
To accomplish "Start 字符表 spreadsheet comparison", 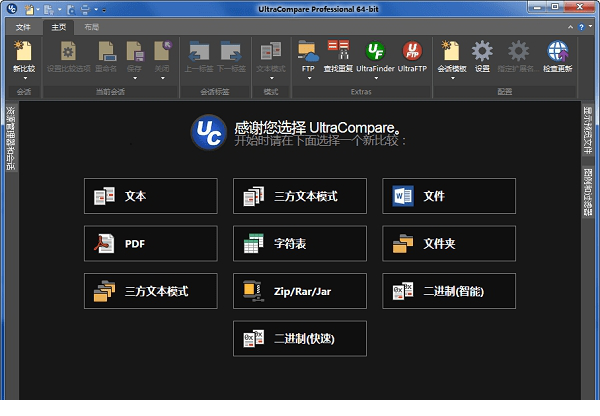I will 300,243.
